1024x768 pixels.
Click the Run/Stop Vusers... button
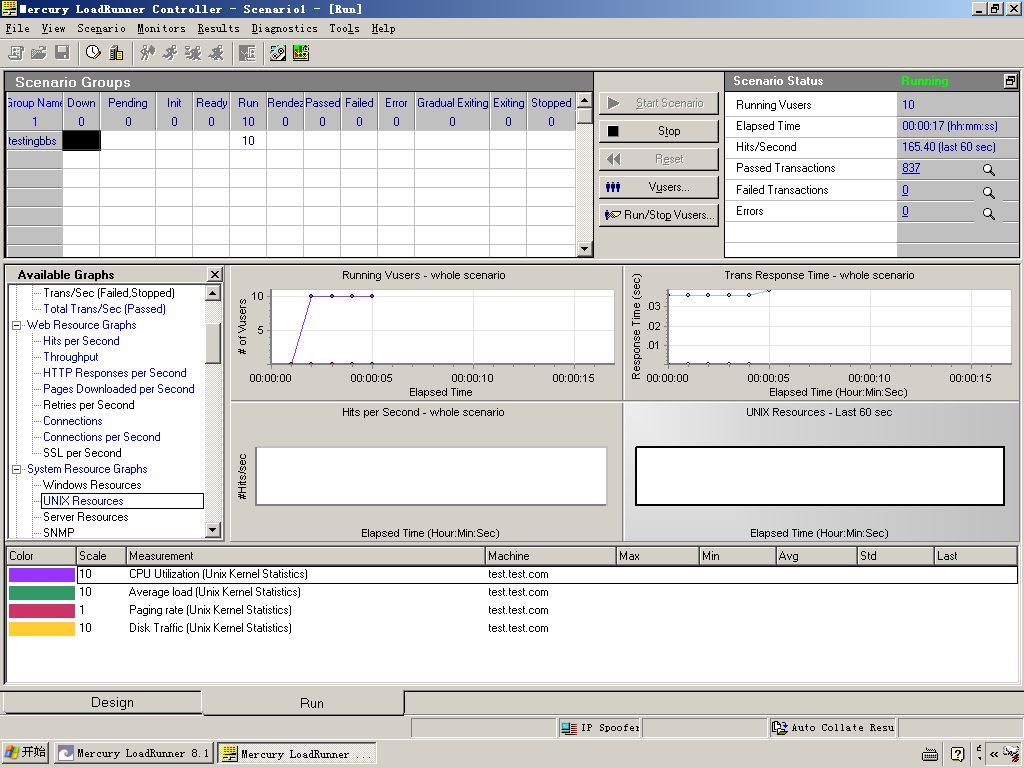pos(658,215)
